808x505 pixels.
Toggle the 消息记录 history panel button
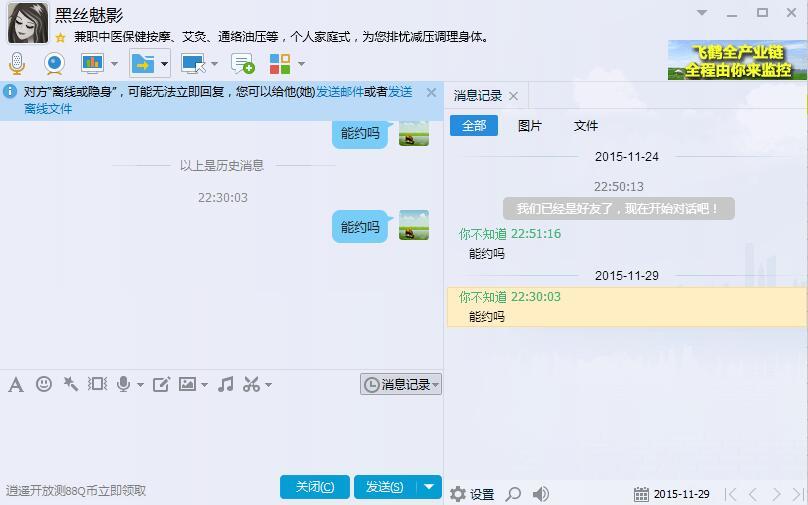(401, 384)
